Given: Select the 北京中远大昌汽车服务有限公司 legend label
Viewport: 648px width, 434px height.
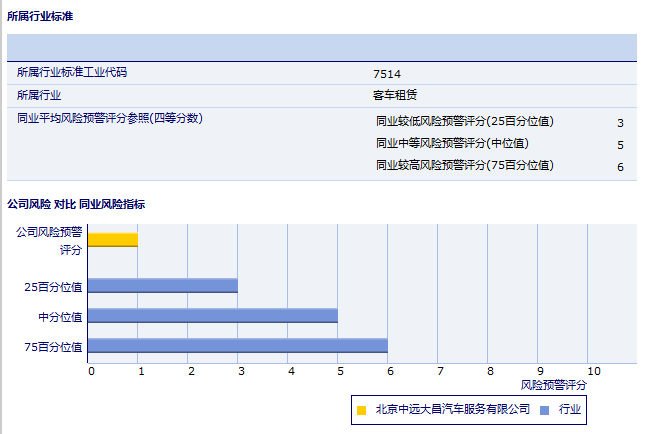Looking at the screenshot, I should point(452,409).
